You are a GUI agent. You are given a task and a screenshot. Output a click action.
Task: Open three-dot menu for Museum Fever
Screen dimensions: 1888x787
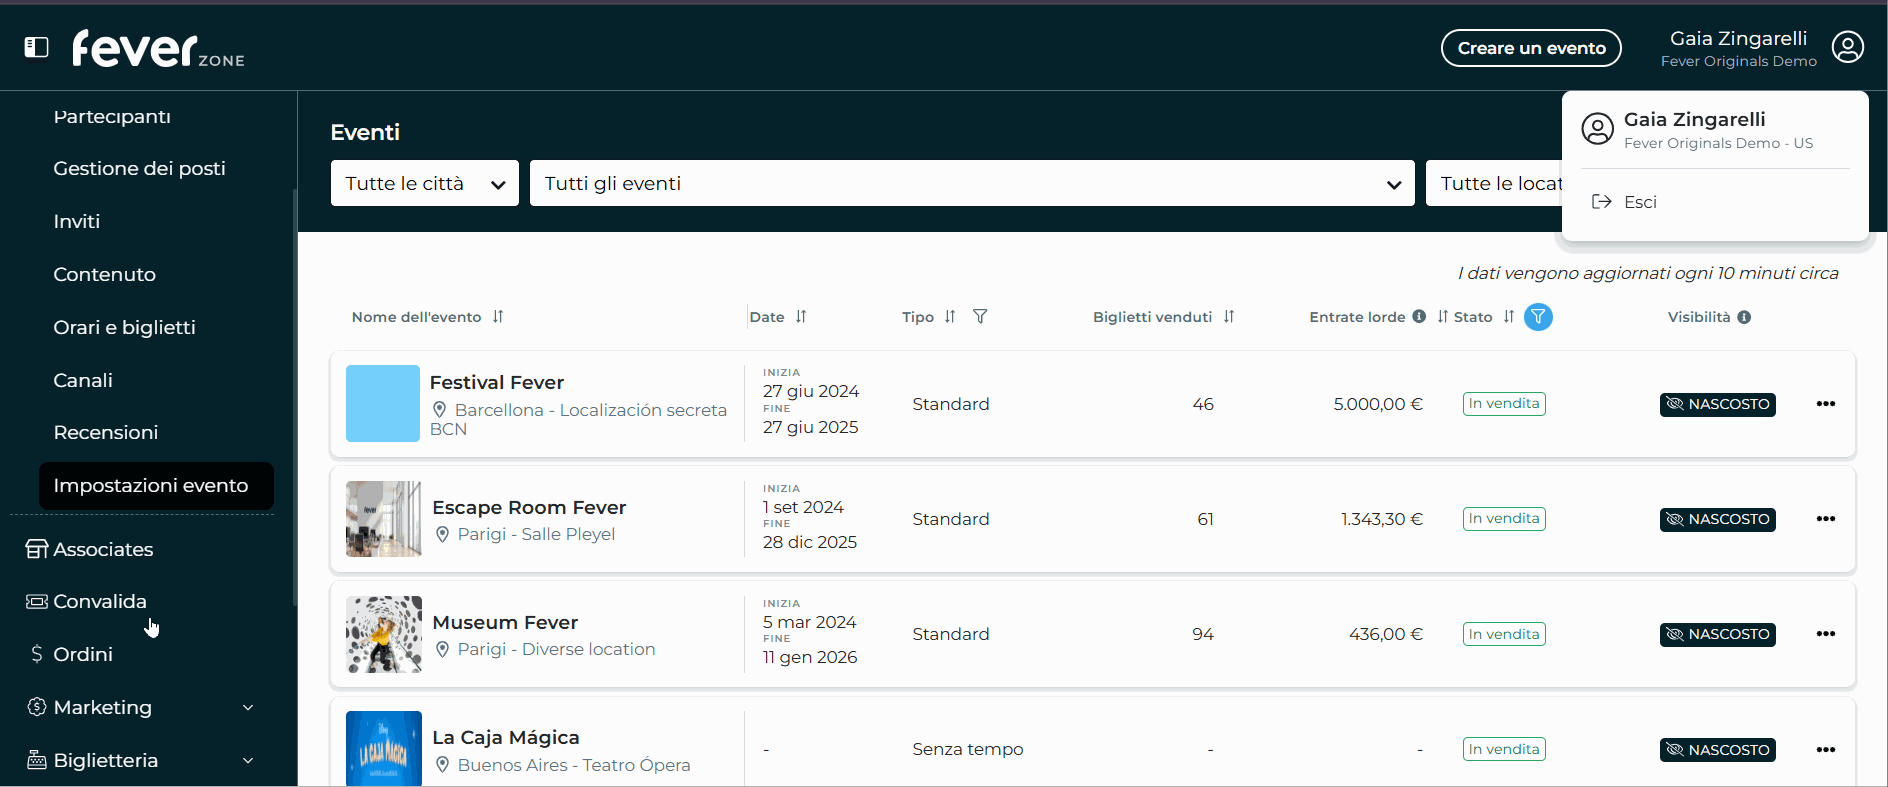1825,634
